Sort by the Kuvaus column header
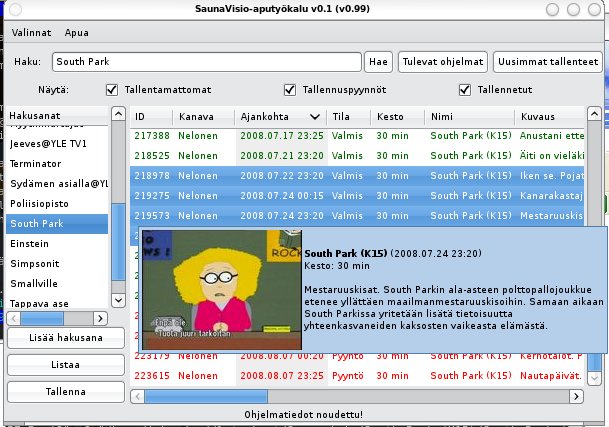Screen dimensions: 609x427 tap(550, 117)
